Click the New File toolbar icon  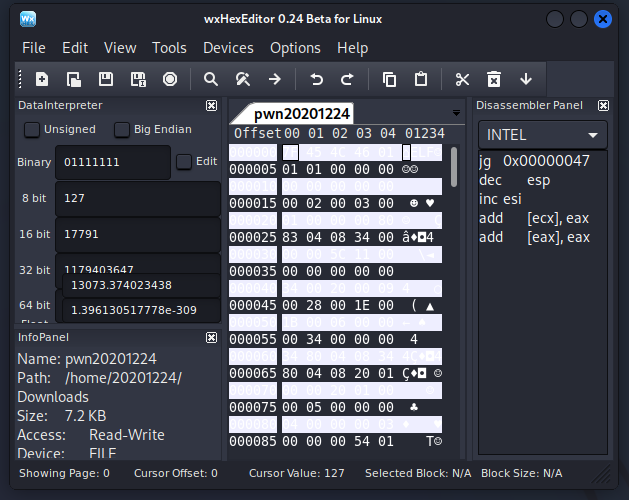tap(42, 79)
